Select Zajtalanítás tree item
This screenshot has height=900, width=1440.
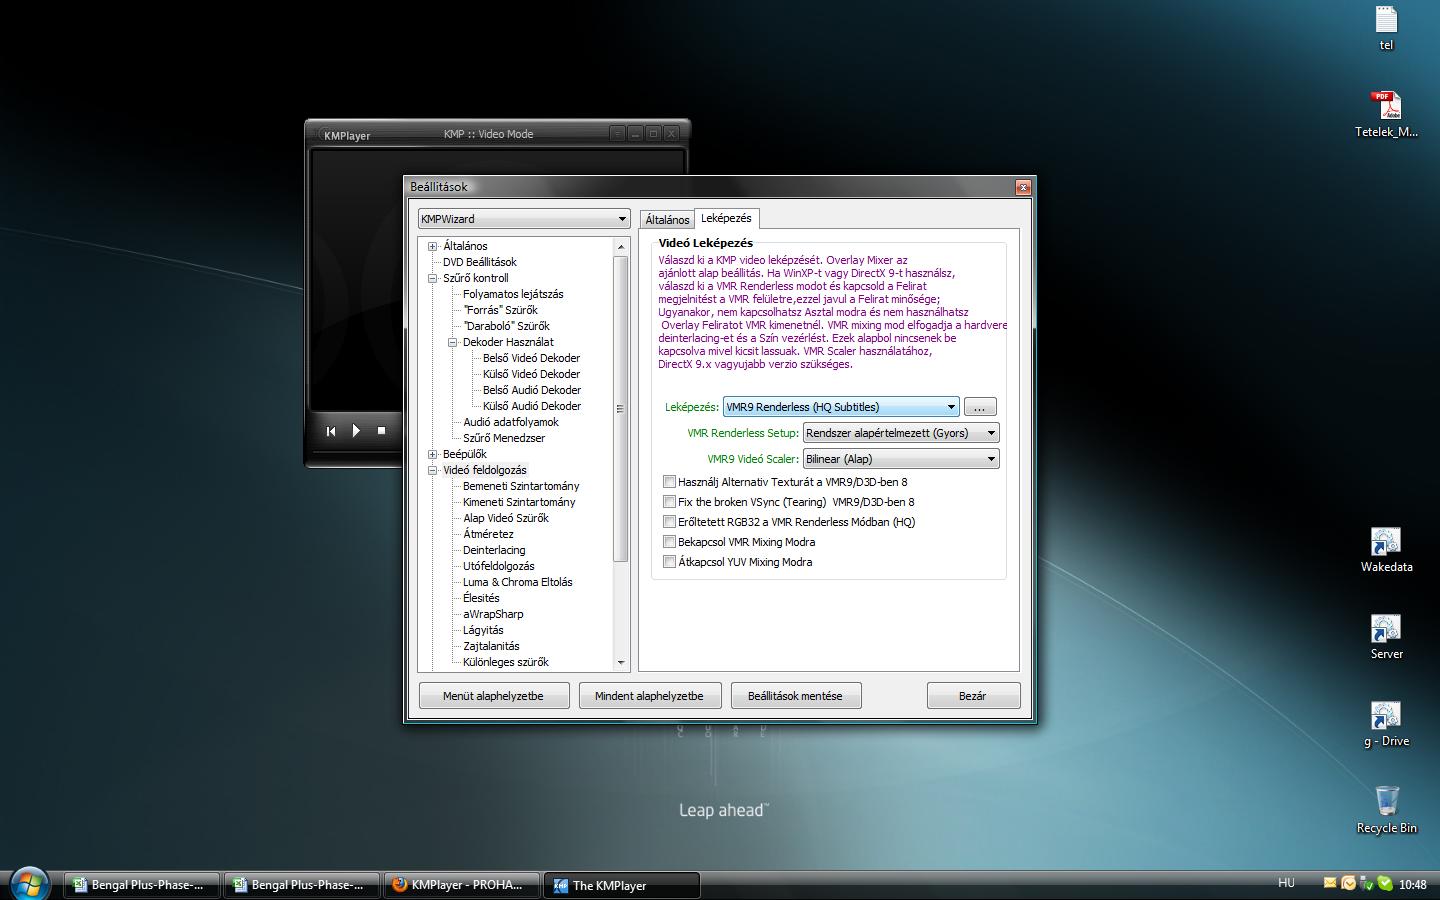(491, 646)
